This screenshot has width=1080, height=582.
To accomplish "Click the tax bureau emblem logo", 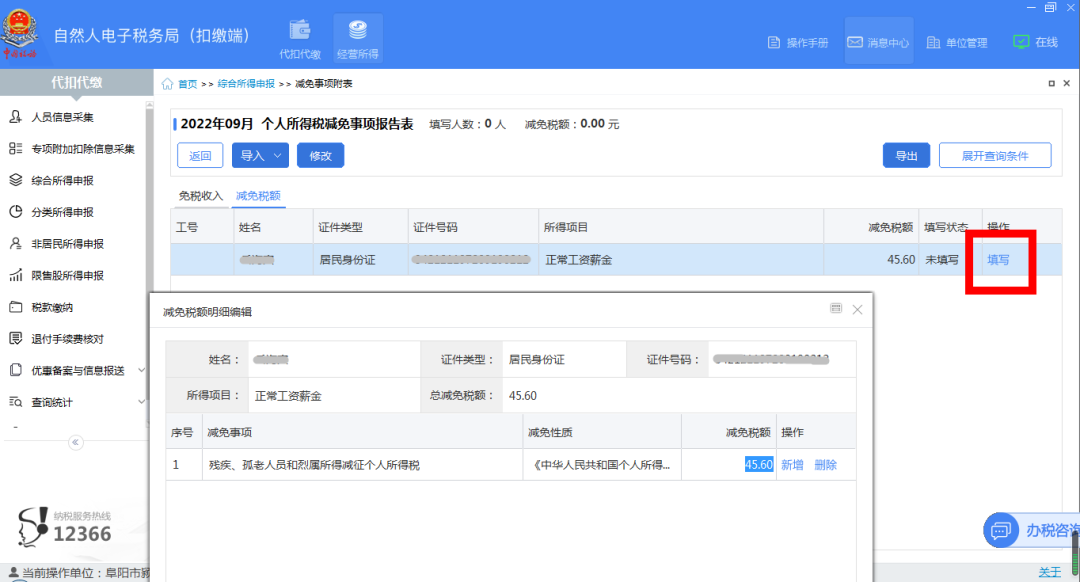I will pos(19,33).
